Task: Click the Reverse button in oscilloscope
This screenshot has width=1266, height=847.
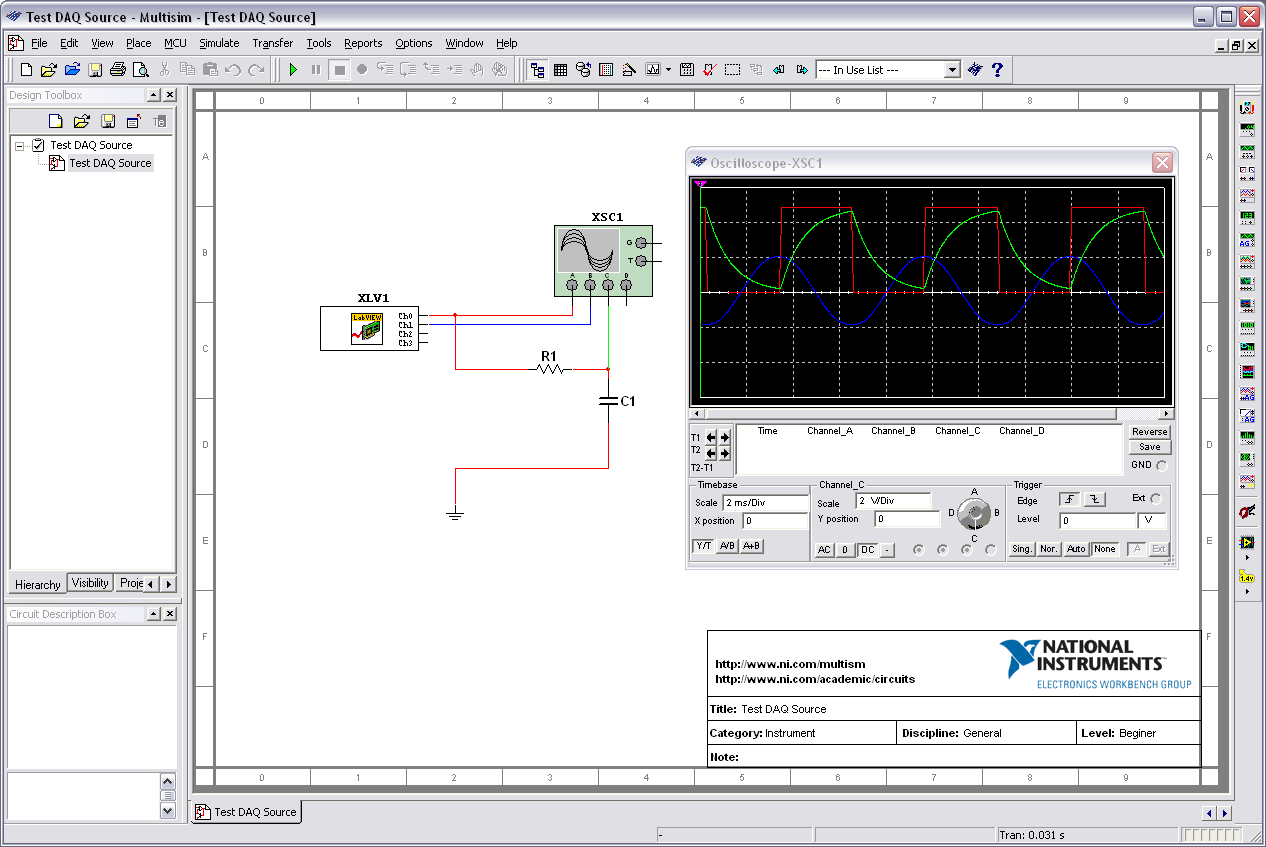Action: pos(1149,432)
